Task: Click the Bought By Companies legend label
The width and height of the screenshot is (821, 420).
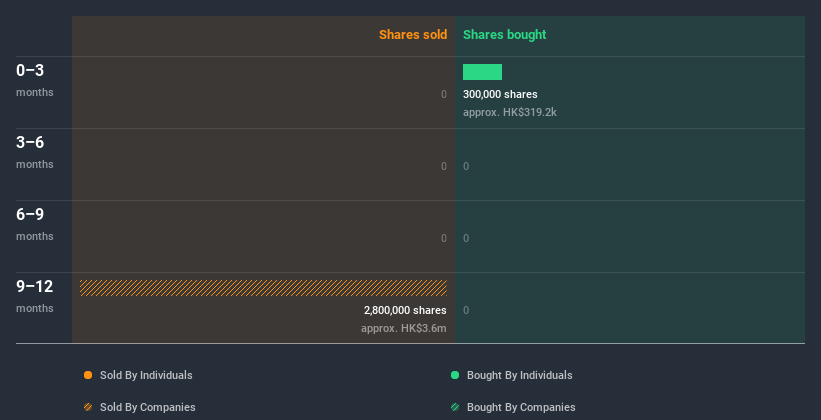Action: [x=521, y=407]
